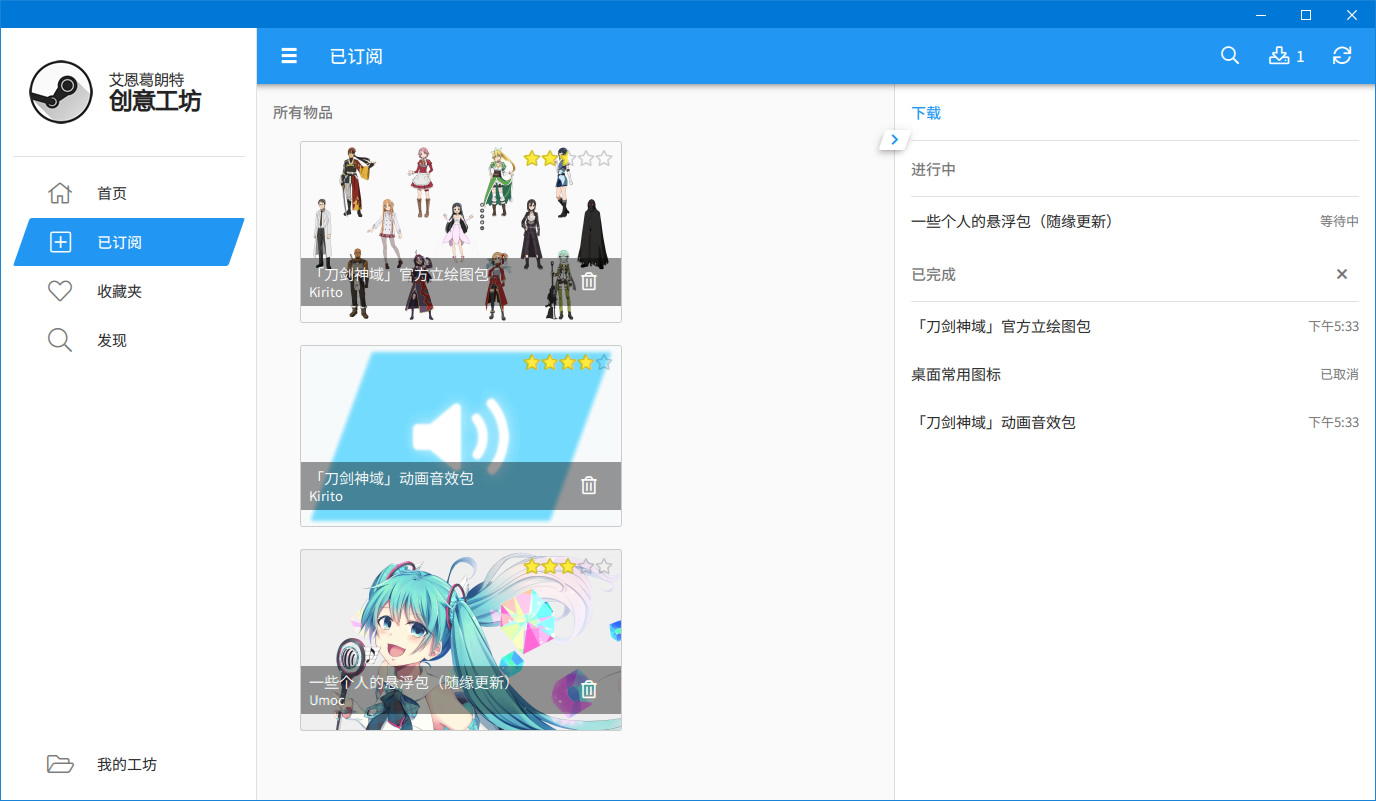Open the hamburger menu icon
The image size is (1376, 801).
[289, 56]
